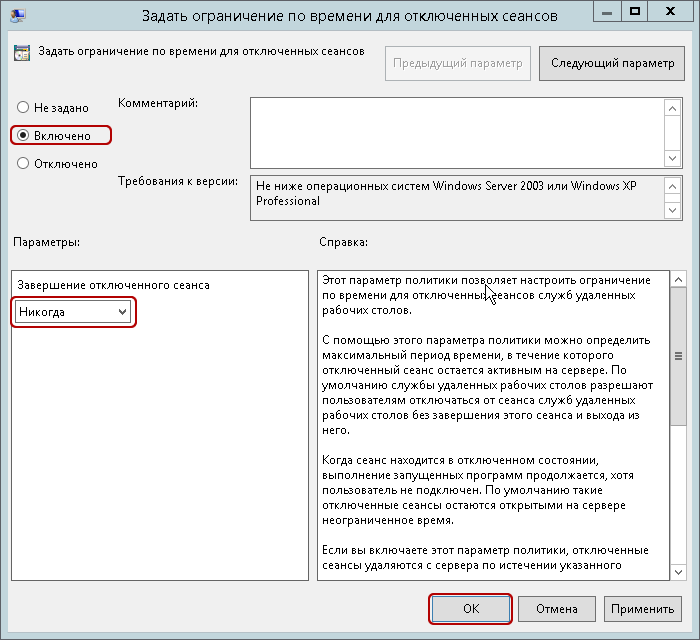Viewport: 700px width, 640px height.
Task: Click the 'Справка:' label
Action: coord(343,242)
